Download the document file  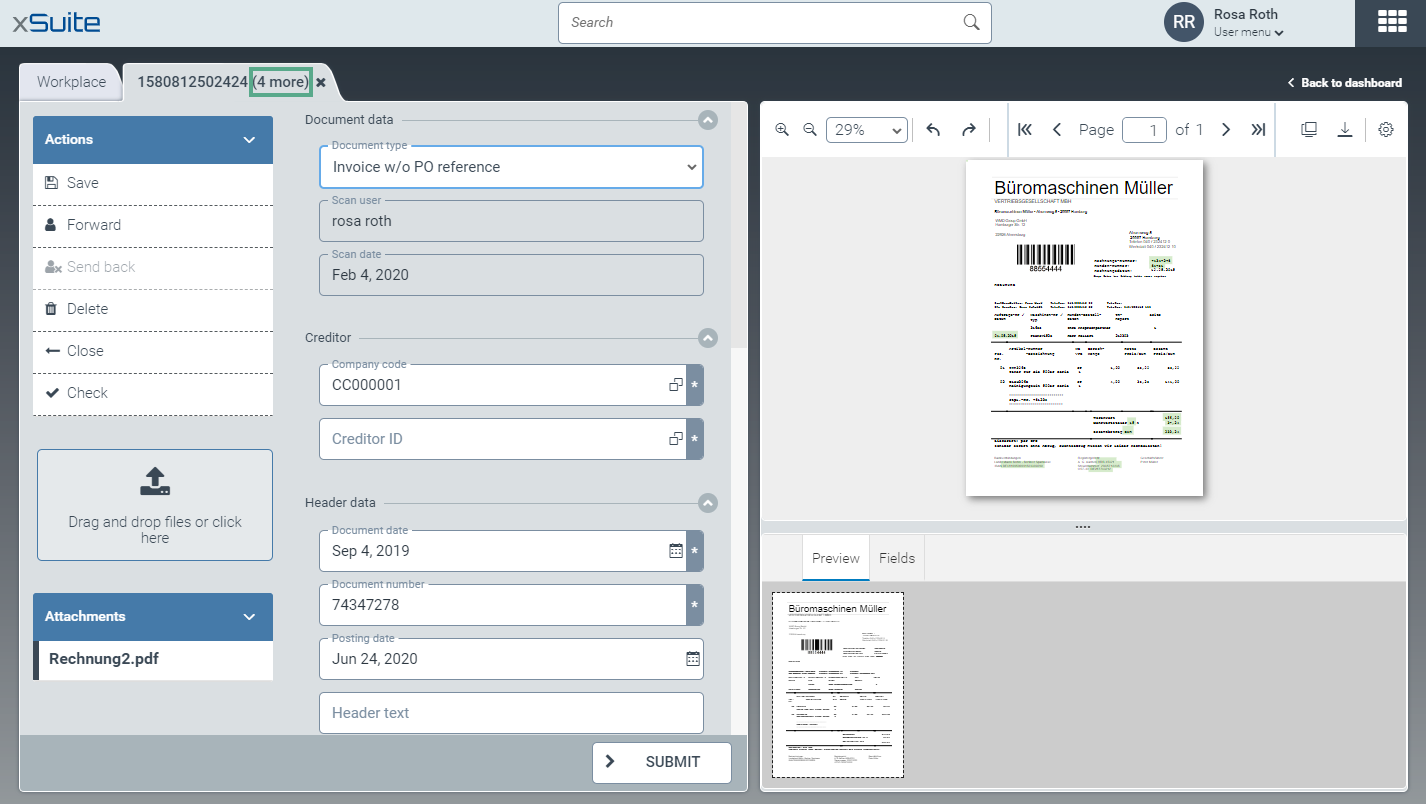click(1345, 130)
